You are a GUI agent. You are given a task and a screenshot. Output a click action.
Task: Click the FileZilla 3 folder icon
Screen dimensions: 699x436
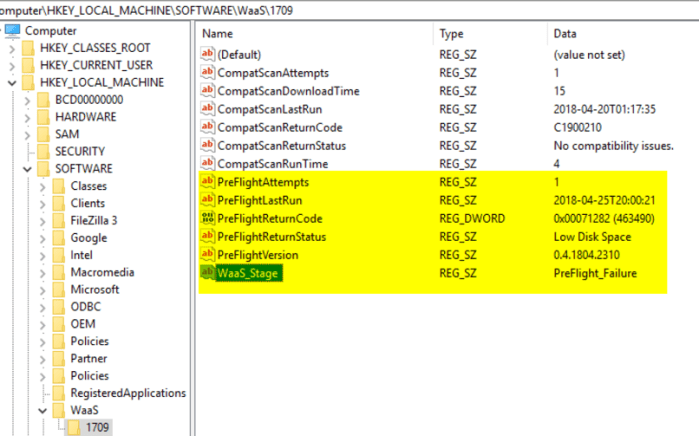click(x=59, y=220)
